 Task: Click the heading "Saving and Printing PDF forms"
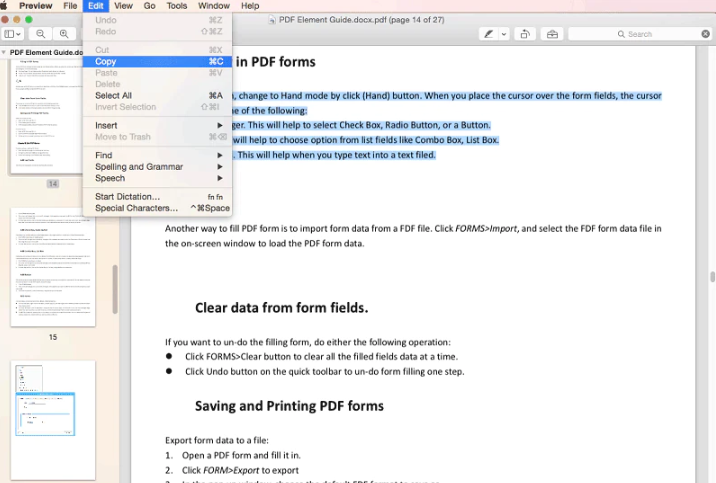289,406
